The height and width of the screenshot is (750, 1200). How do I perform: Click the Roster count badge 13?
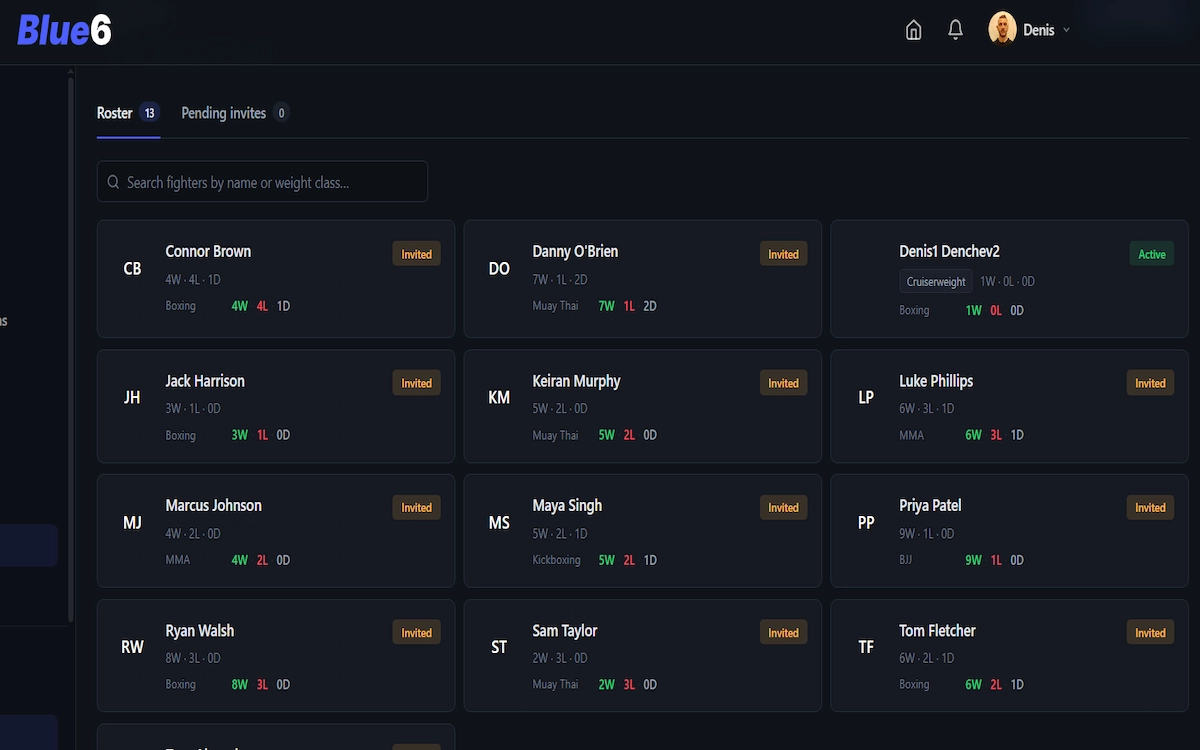(150, 113)
